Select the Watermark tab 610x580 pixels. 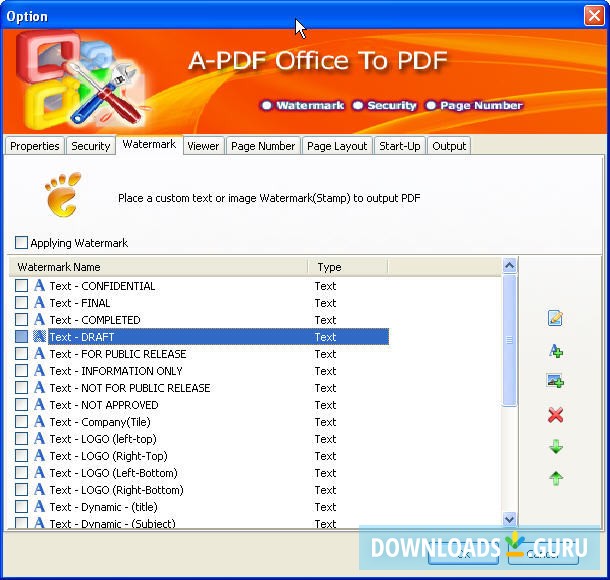(x=149, y=144)
